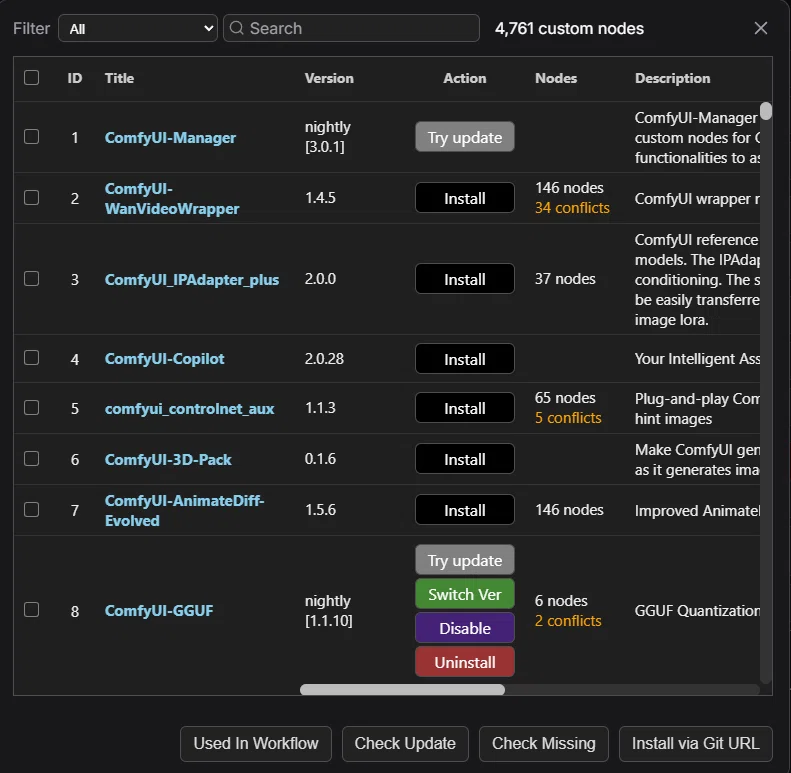Check the ComfyUI-3D-Pack row checkbox
This screenshot has height=773, width=791.
point(31,459)
